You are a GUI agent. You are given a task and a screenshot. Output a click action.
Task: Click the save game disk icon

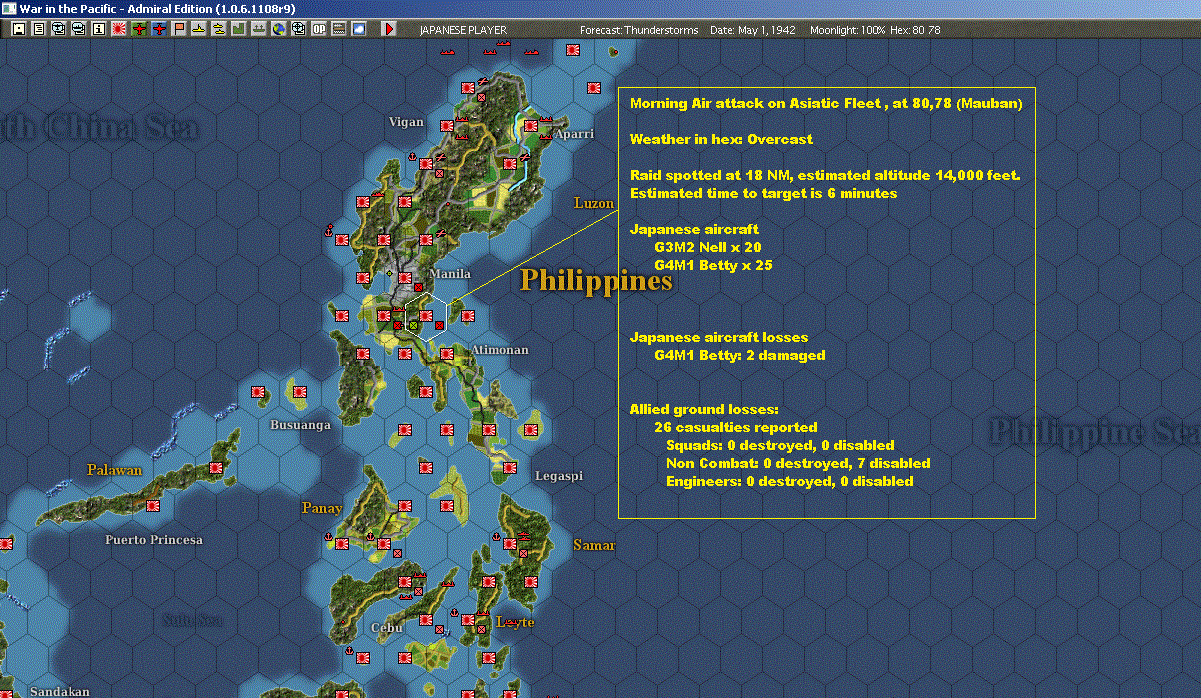click(19, 29)
